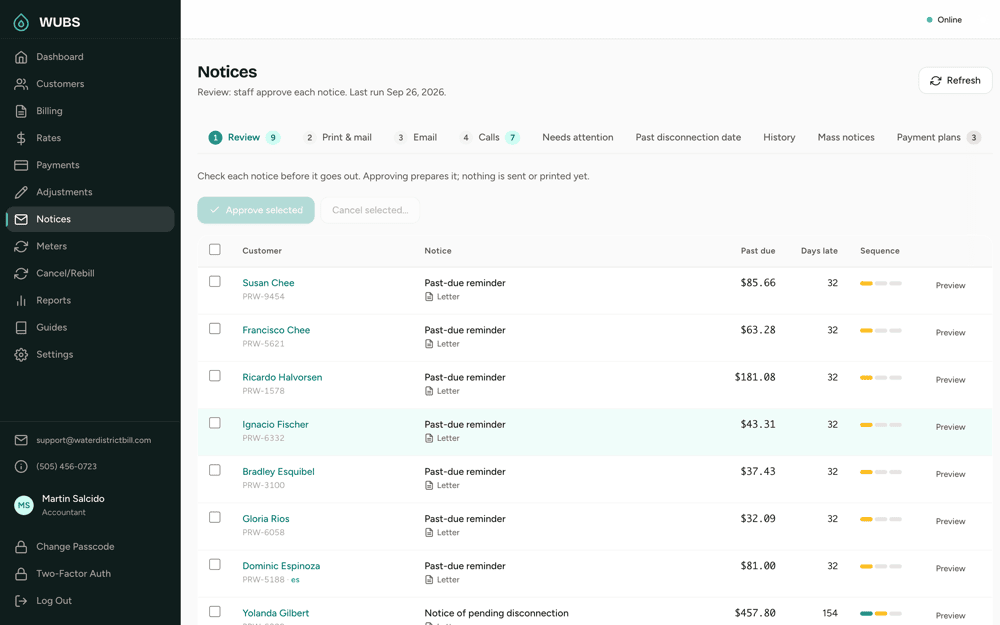1000x625 pixels.
Task: Click the support email envelope icon
Action: [21, 440]
